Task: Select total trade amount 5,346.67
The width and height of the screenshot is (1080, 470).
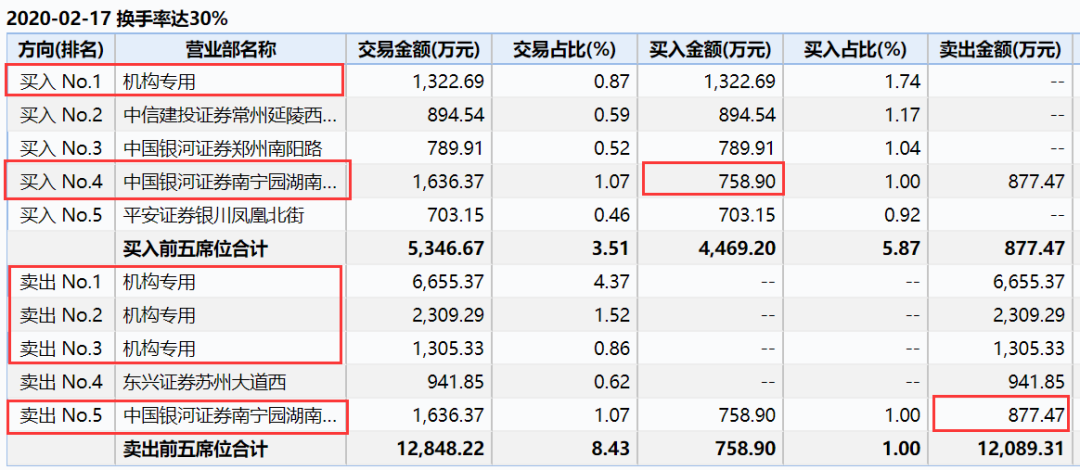Action: 448,249
